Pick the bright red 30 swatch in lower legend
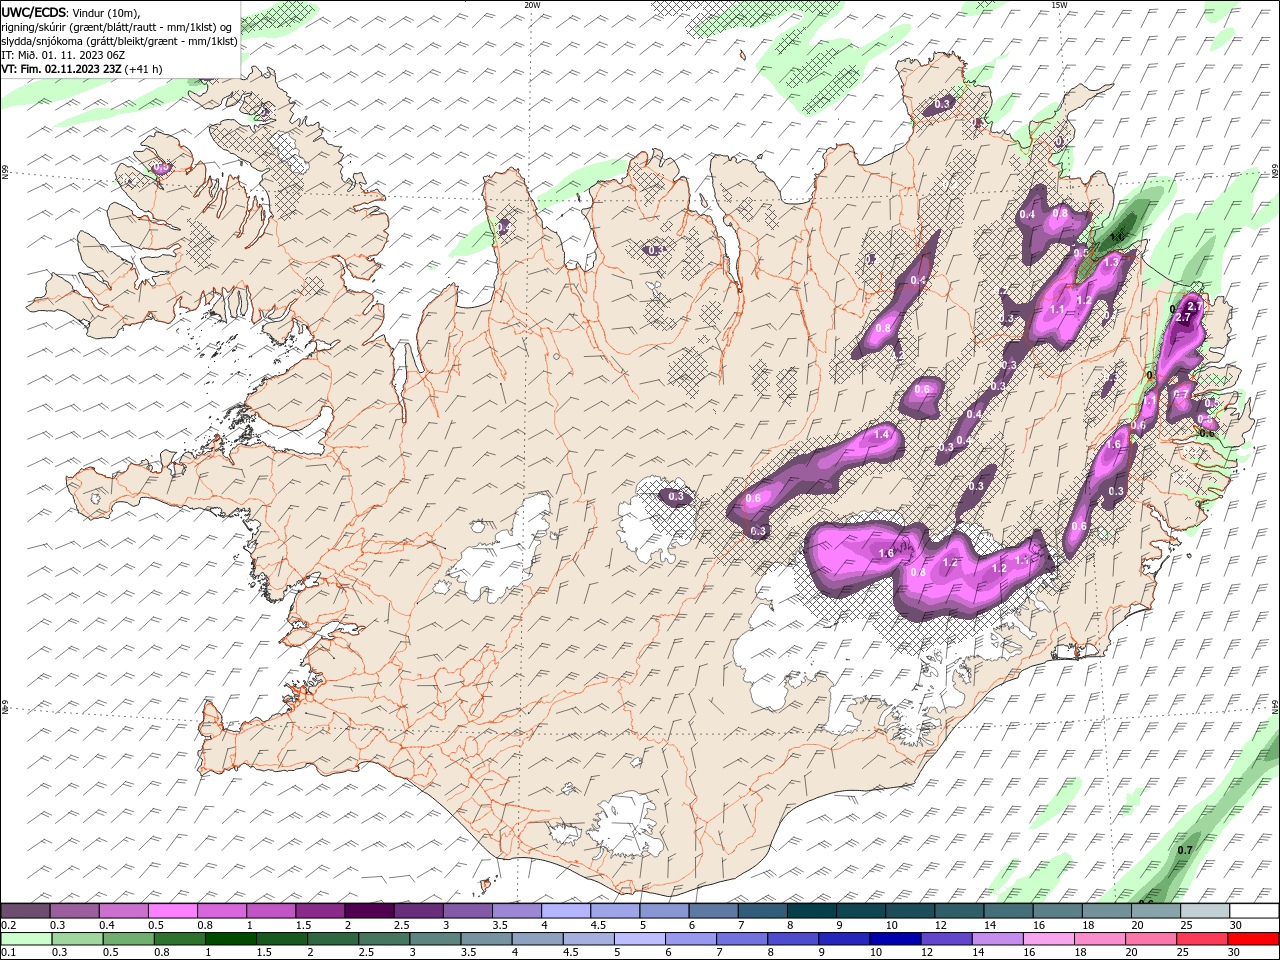The height and width of the screenshot is (960, 1280). (1253, 939)
